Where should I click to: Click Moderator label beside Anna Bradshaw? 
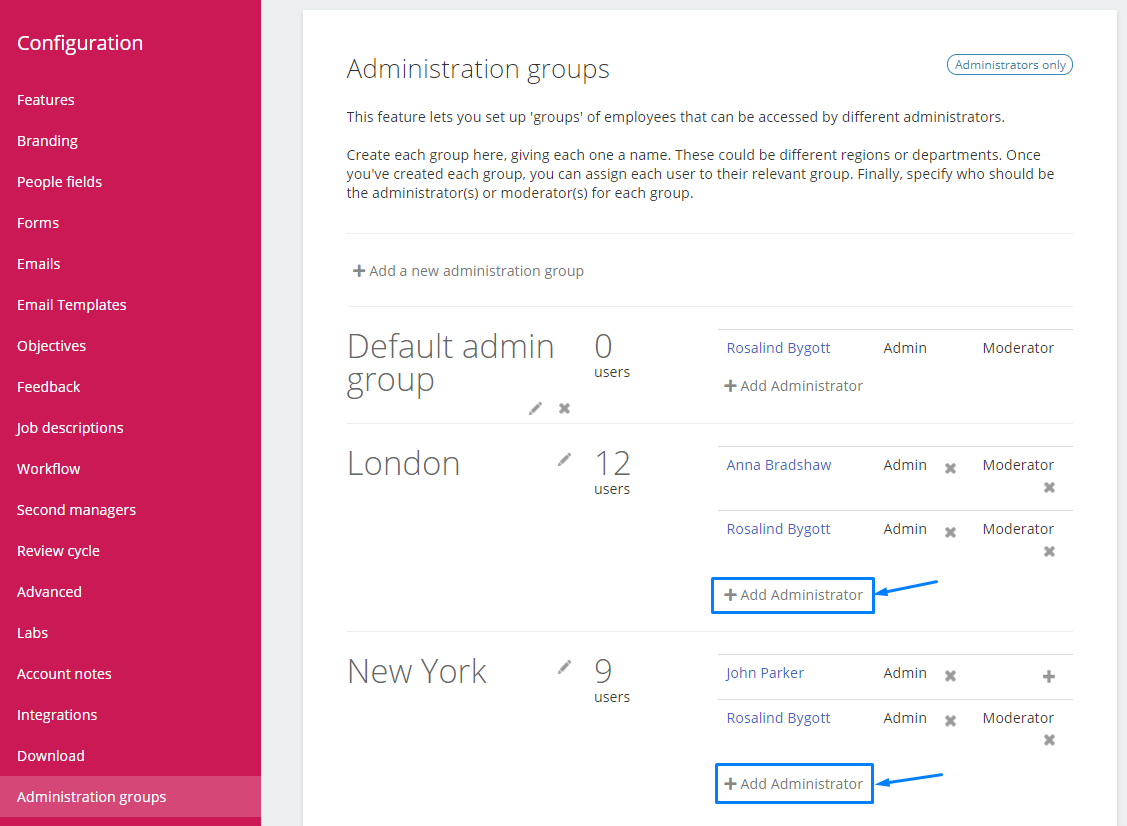1018,465
